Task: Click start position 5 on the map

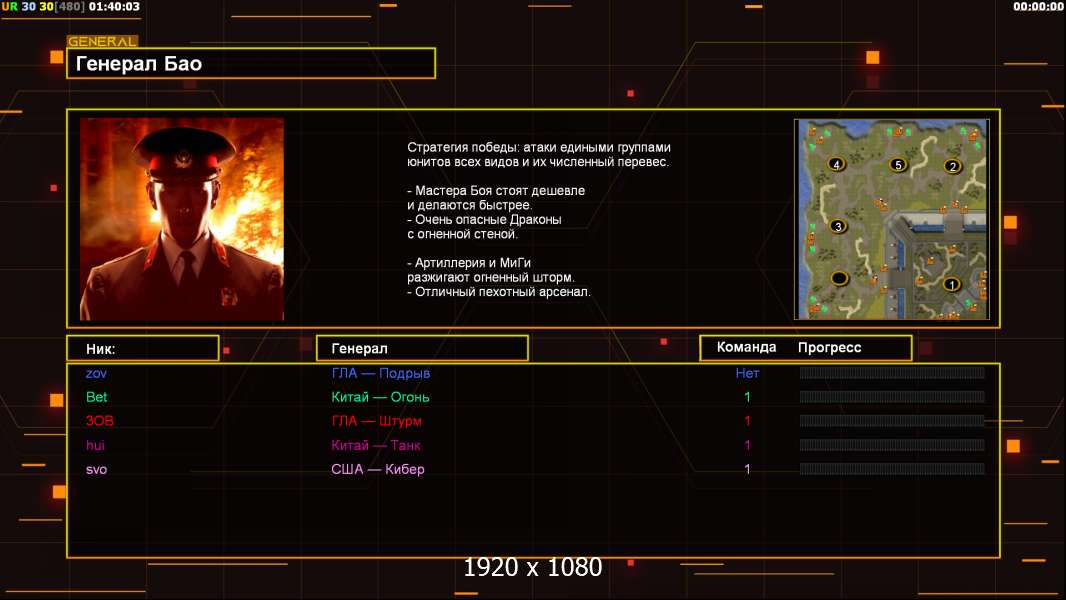Action: click(898, 164)
